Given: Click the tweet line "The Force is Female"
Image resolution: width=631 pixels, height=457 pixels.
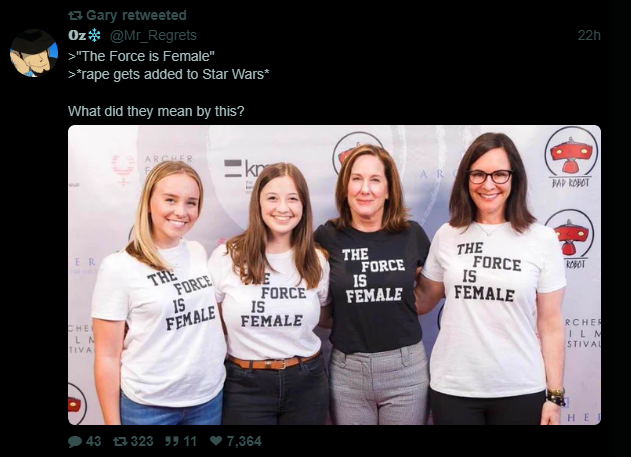Looking at the screenshot, I should 141,56.
